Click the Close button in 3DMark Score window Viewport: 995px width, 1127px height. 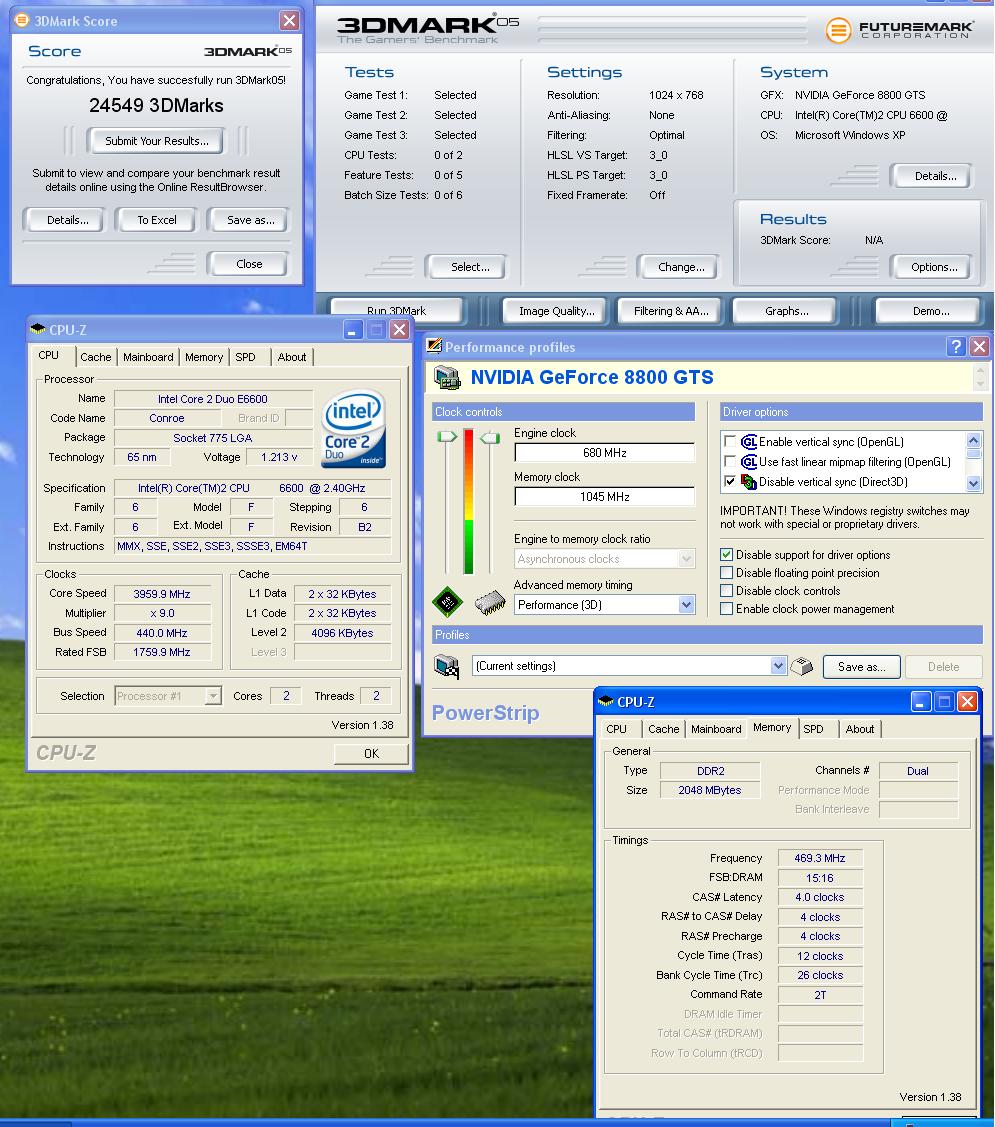pos(249,264)
